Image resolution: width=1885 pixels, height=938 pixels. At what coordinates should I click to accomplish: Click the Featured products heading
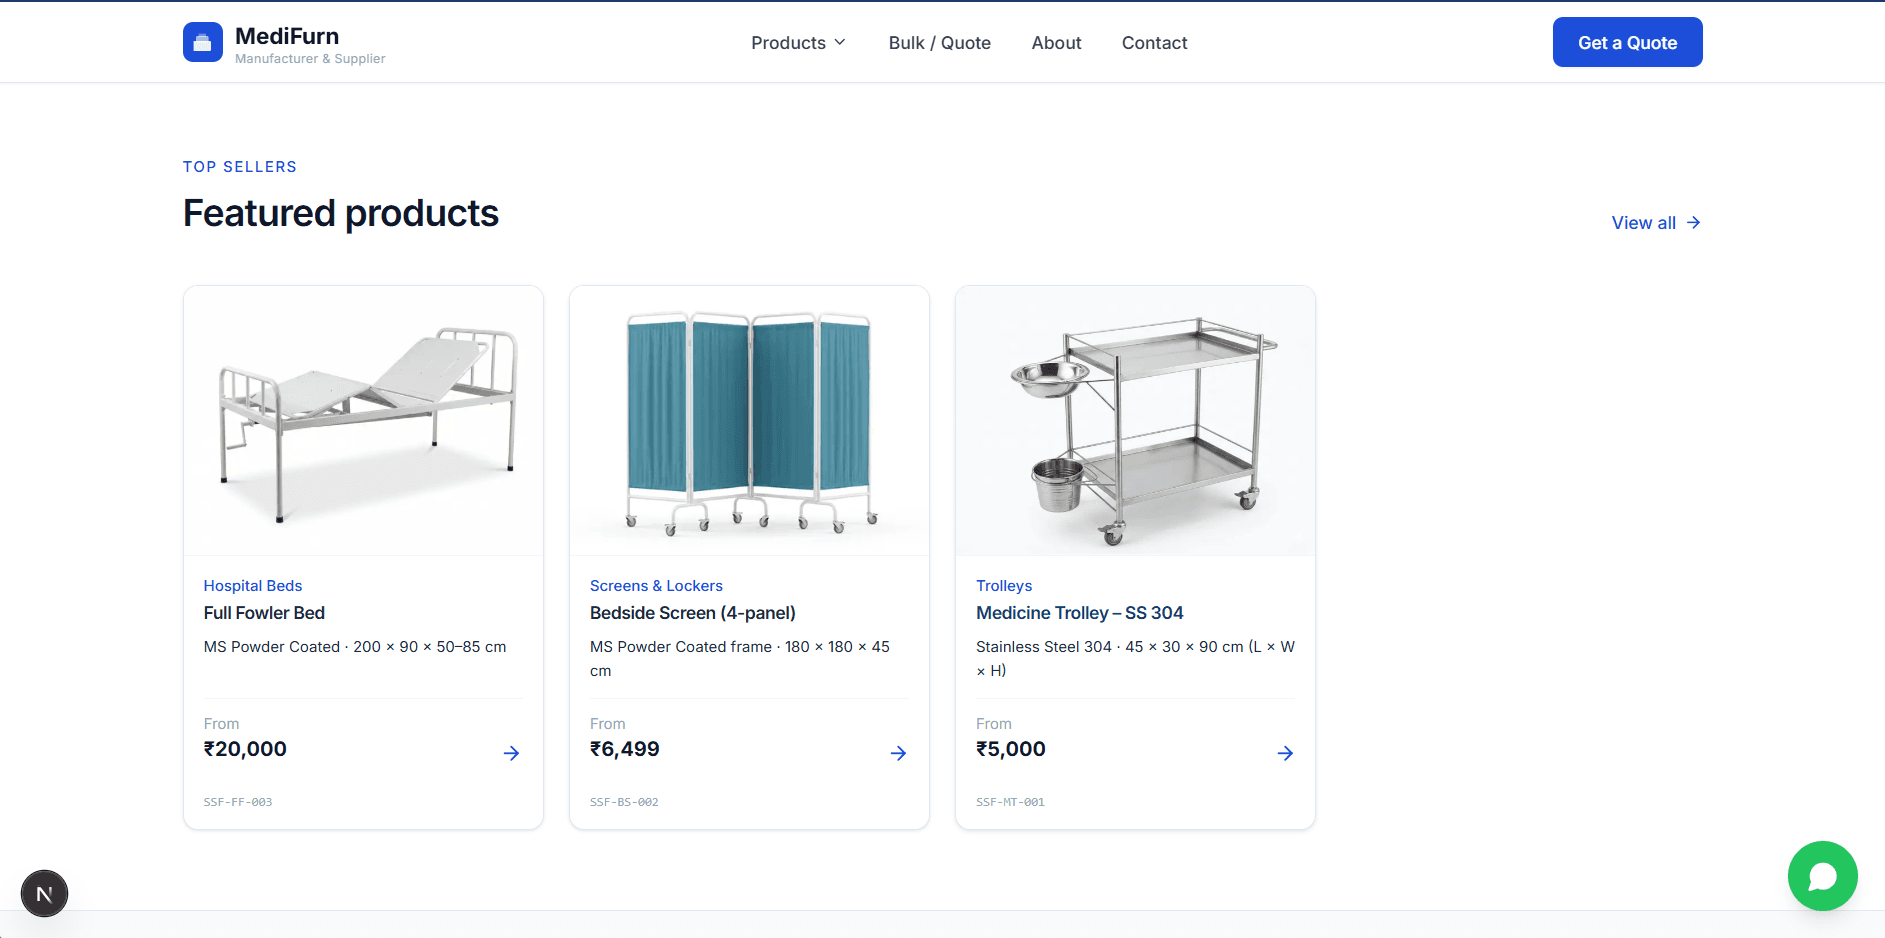[x=341, y=213]
